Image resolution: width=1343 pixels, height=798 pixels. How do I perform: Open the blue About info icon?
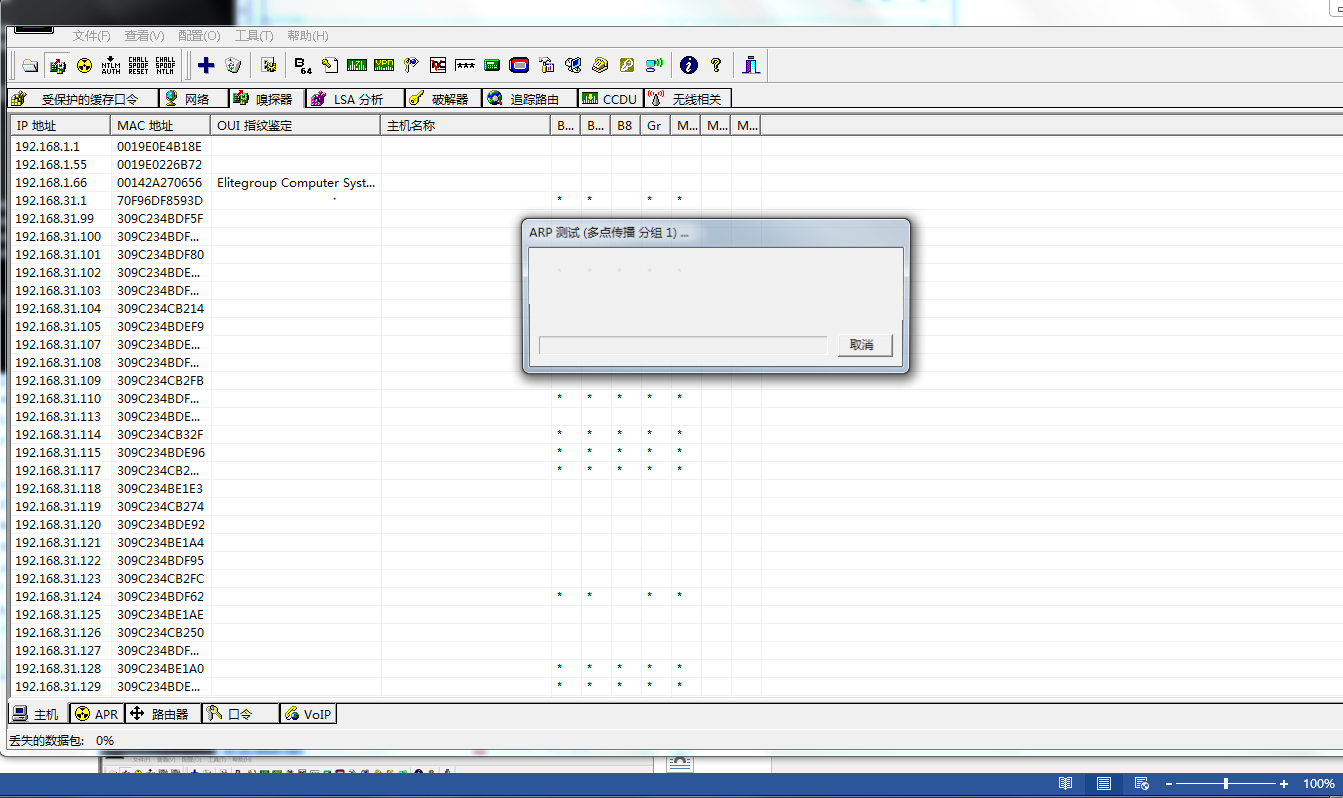click(688, 65)
